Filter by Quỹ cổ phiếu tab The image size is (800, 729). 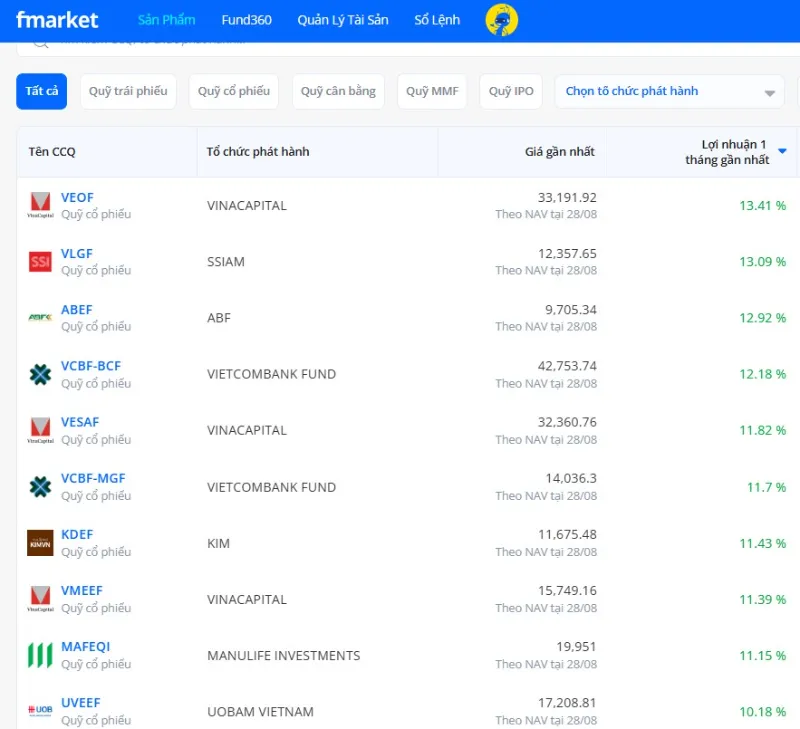[x=234, y=91]
